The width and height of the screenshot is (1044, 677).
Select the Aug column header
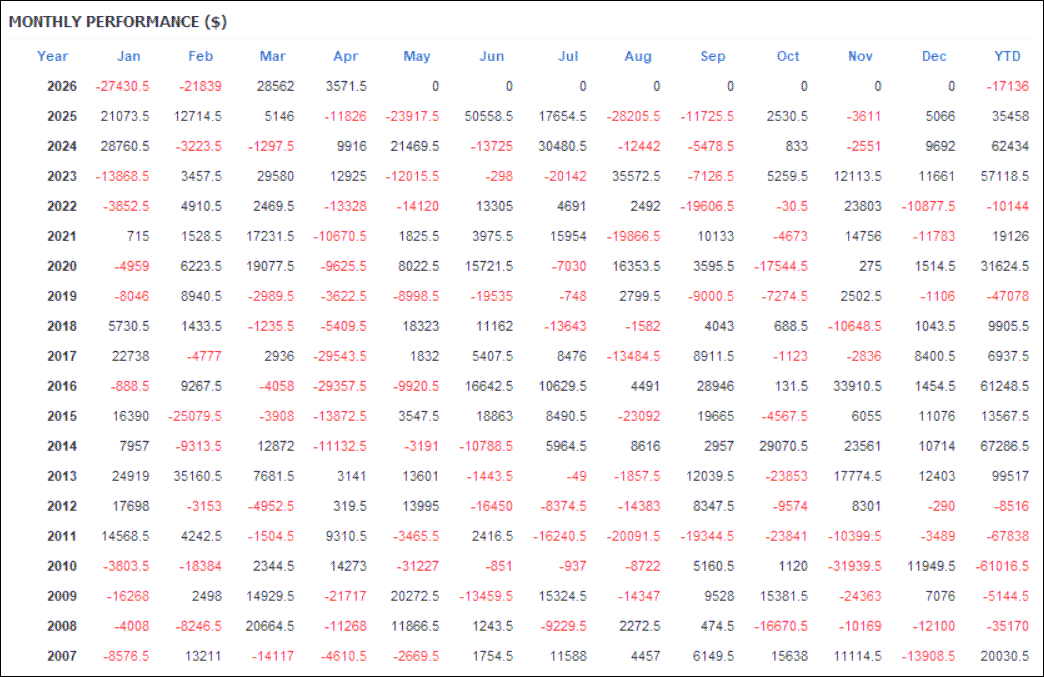pos(638,57)
